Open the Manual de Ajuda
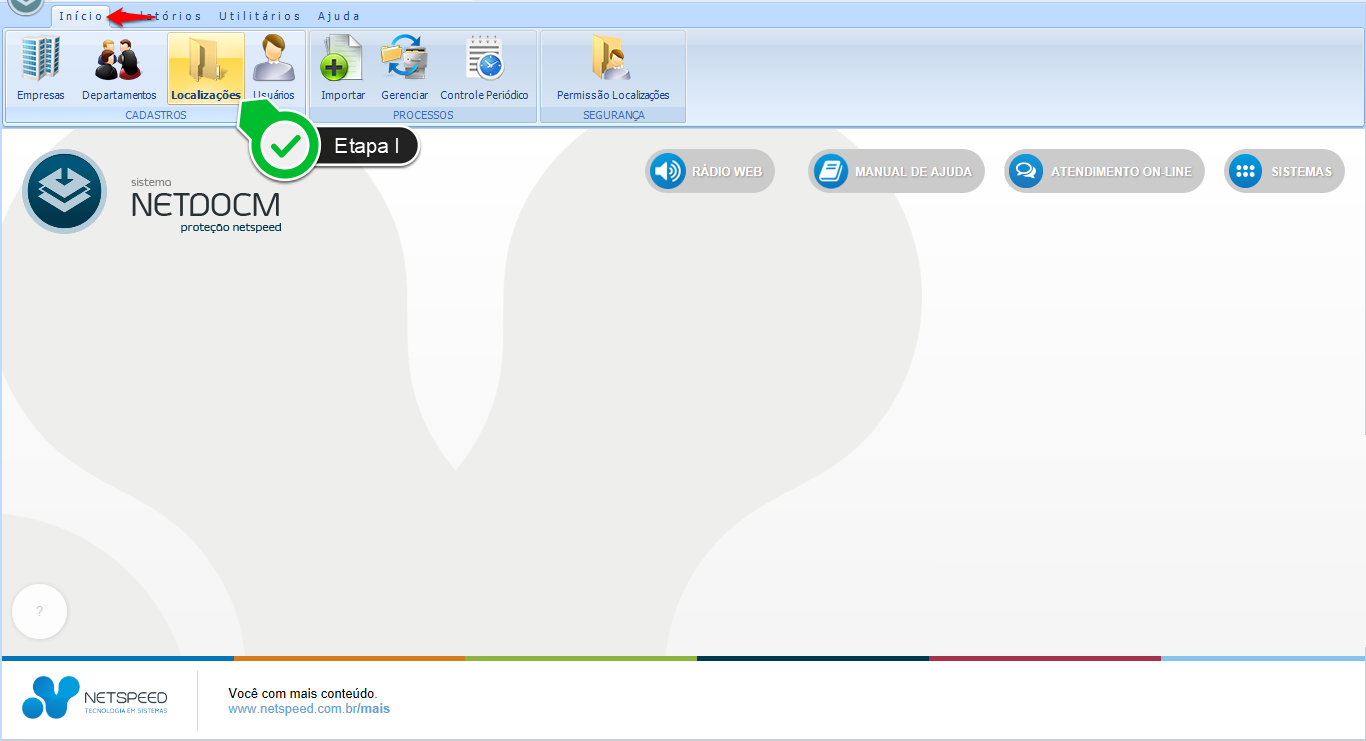1366x741 pixels. point(896,171)
